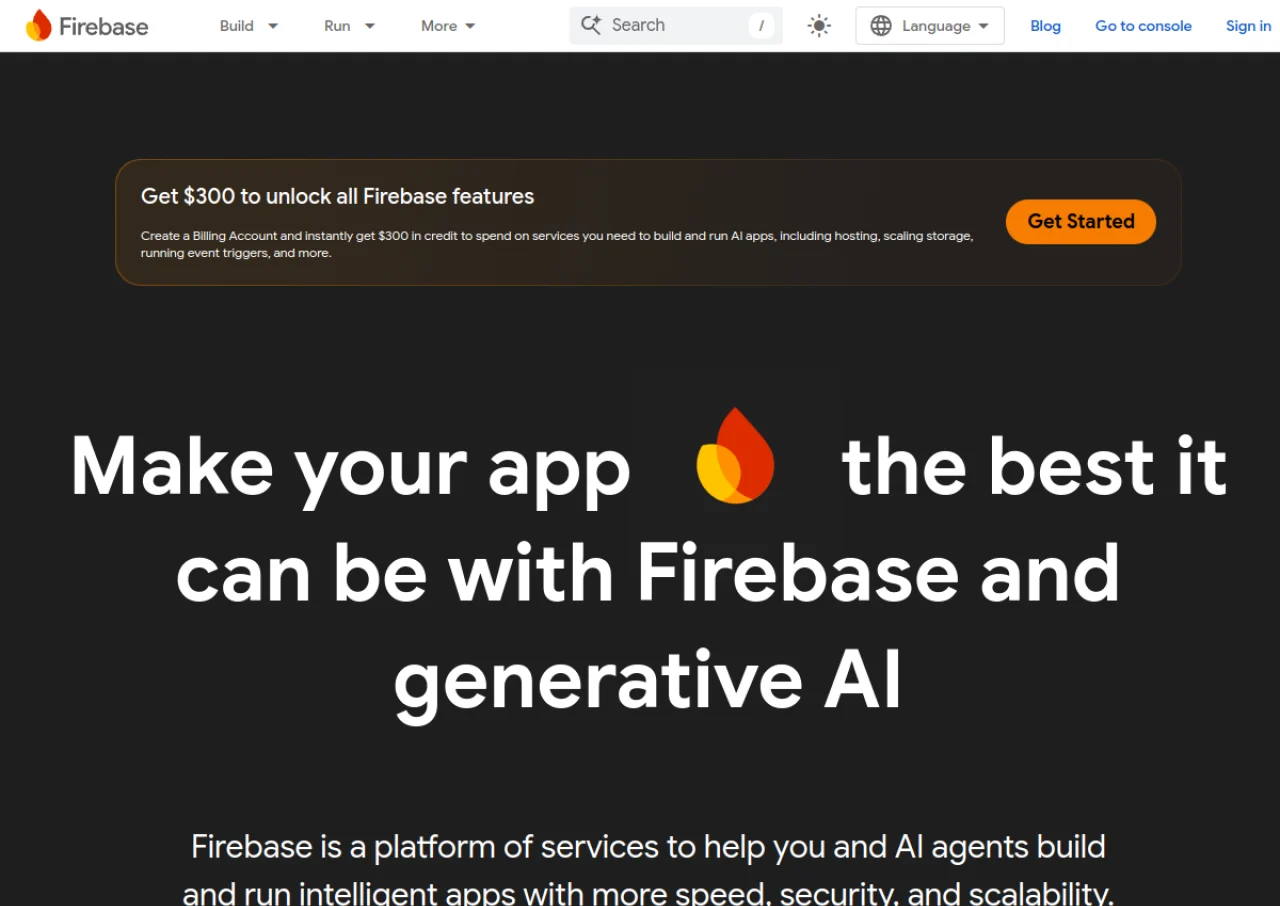1280x906 pixels.
Task: Open the Blog link
Action: [x=1045, y=26]
